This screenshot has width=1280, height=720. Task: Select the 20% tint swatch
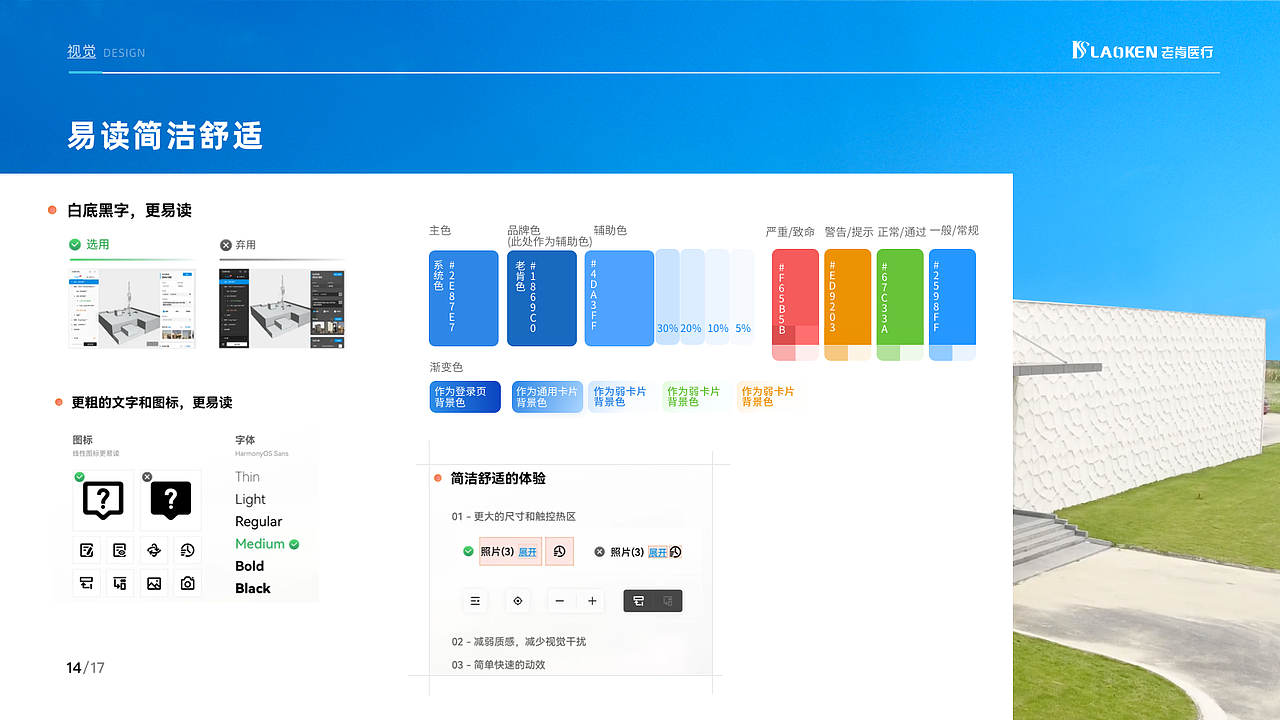(x=692, y=298)
